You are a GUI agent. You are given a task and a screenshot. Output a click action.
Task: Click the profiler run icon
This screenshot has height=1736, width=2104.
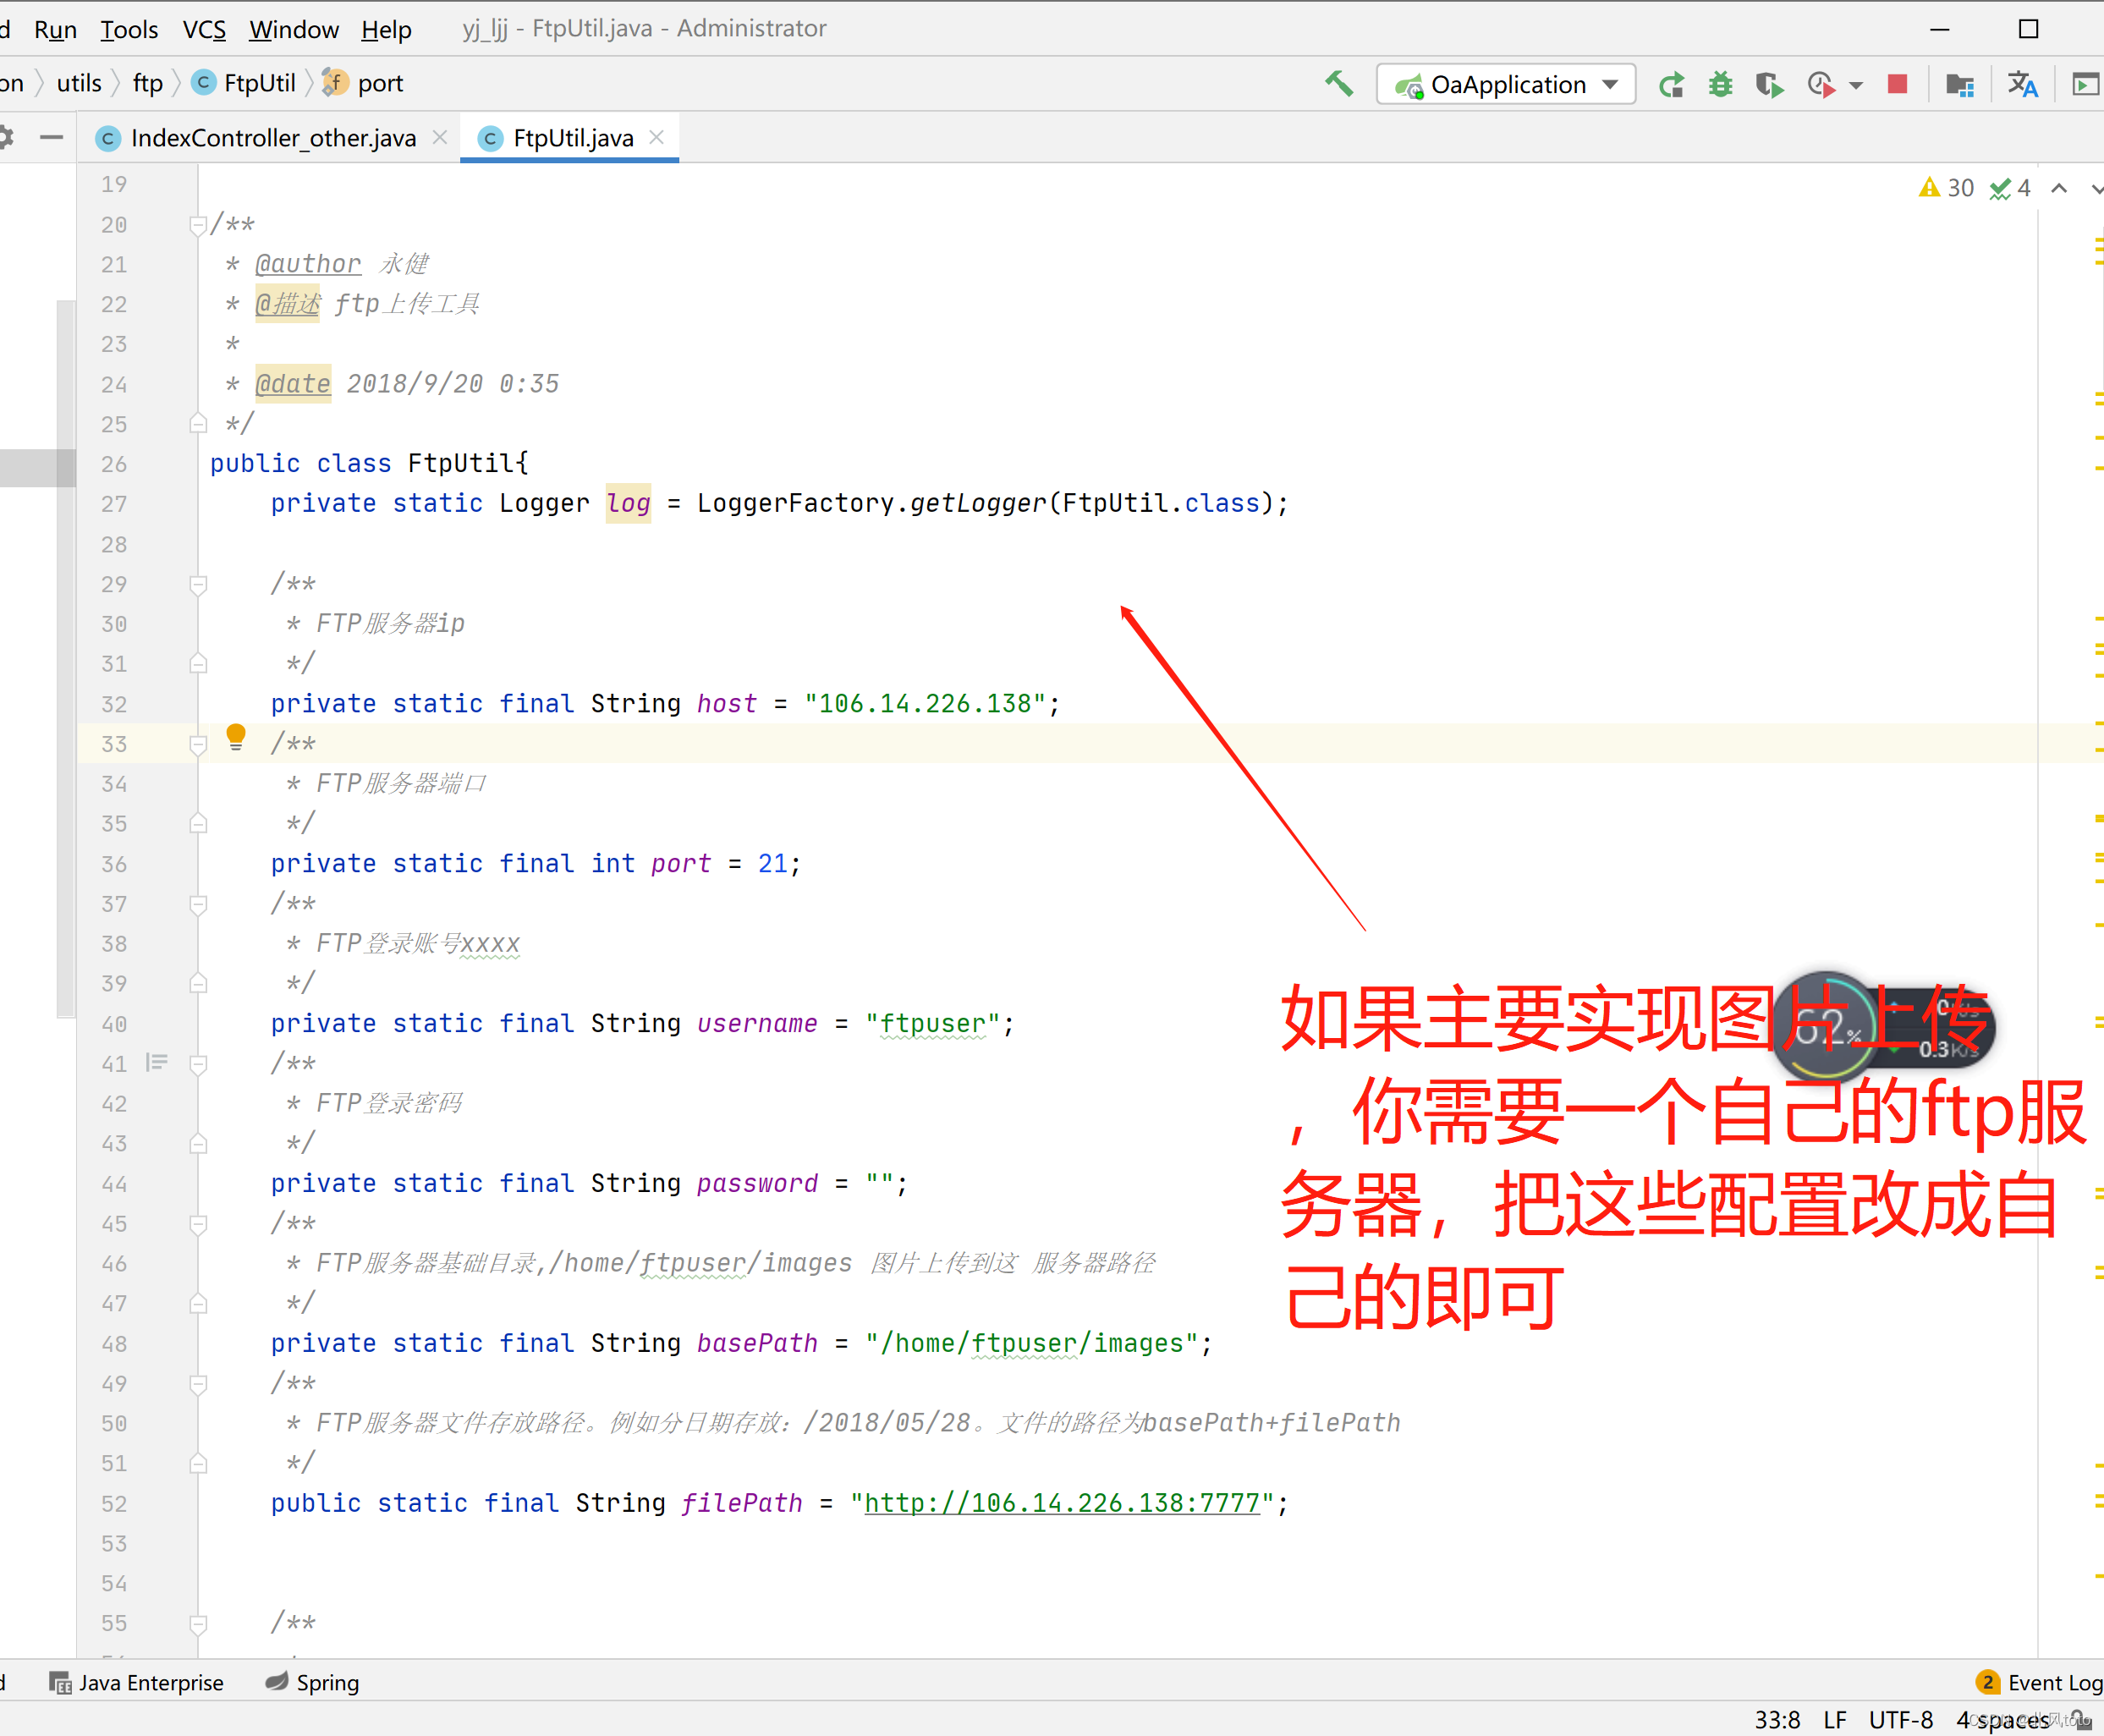(x=1821, y=85)
